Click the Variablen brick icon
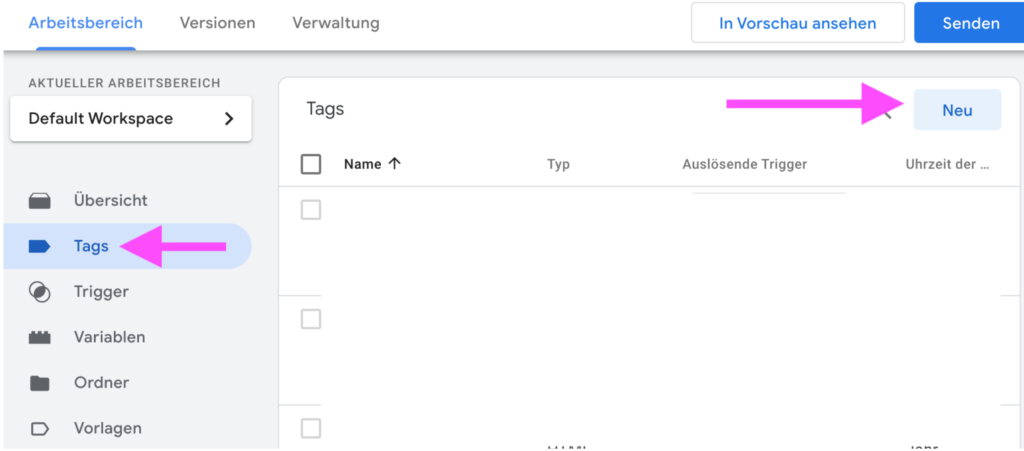This screenshot has width=1024, height=451. coord(40,338)
